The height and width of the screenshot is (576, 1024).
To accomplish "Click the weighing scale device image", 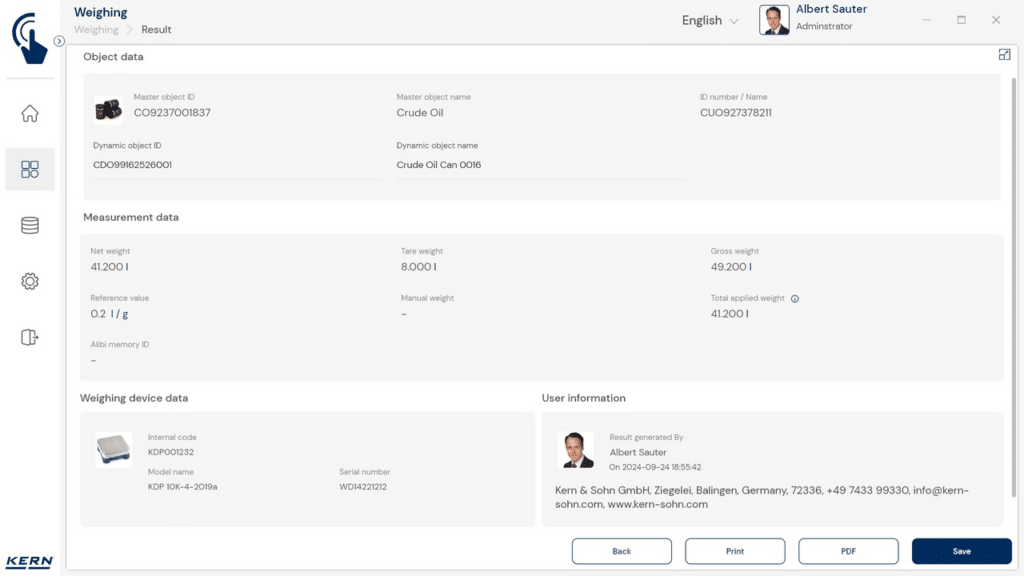I will tap(113, 449).
